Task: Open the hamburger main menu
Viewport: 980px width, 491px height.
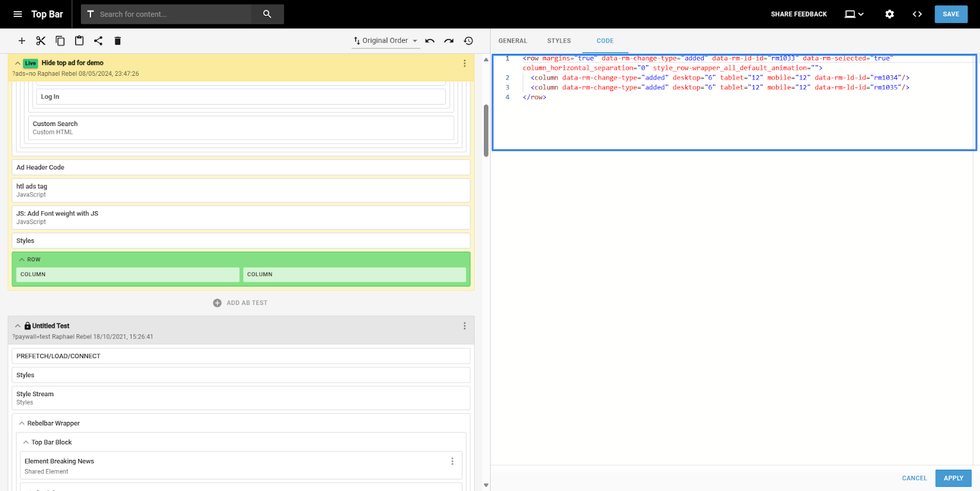Action: tap(17, 14)
